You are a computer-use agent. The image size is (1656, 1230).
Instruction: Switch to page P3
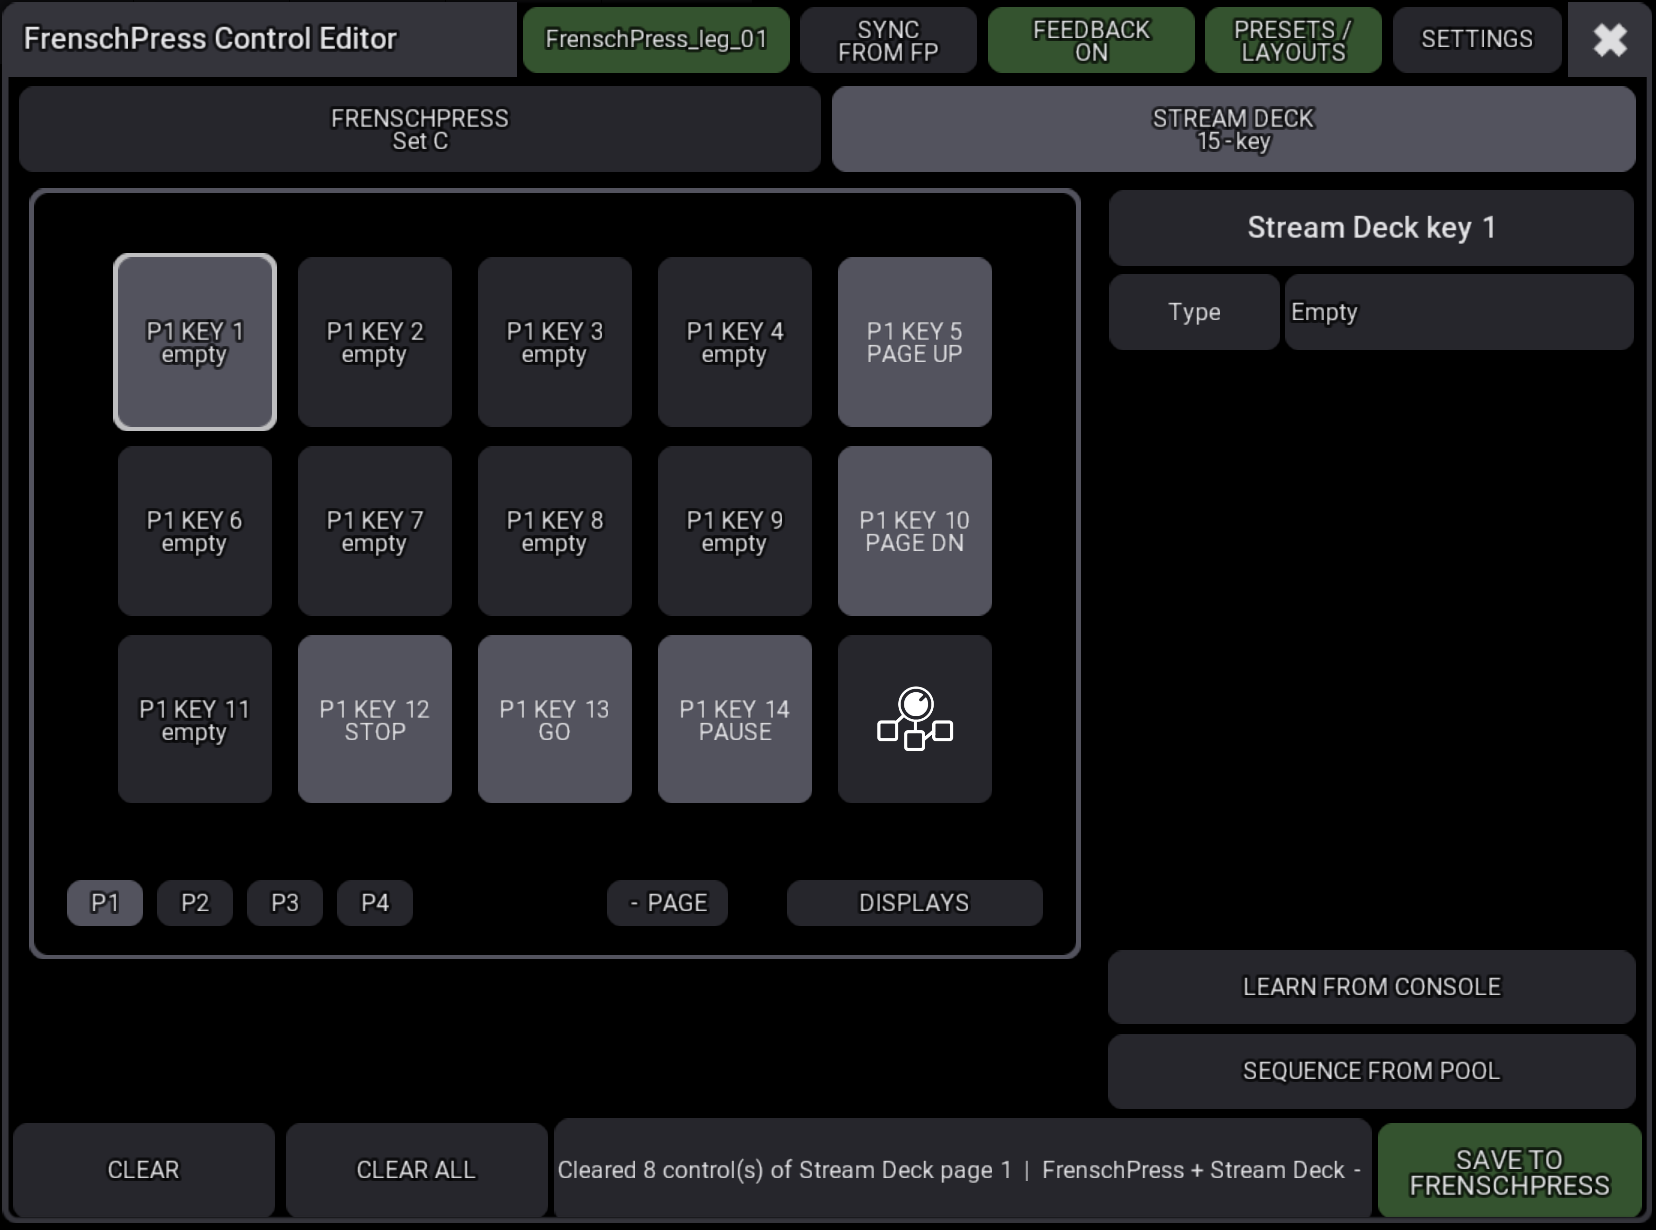(x=285, y=903)
